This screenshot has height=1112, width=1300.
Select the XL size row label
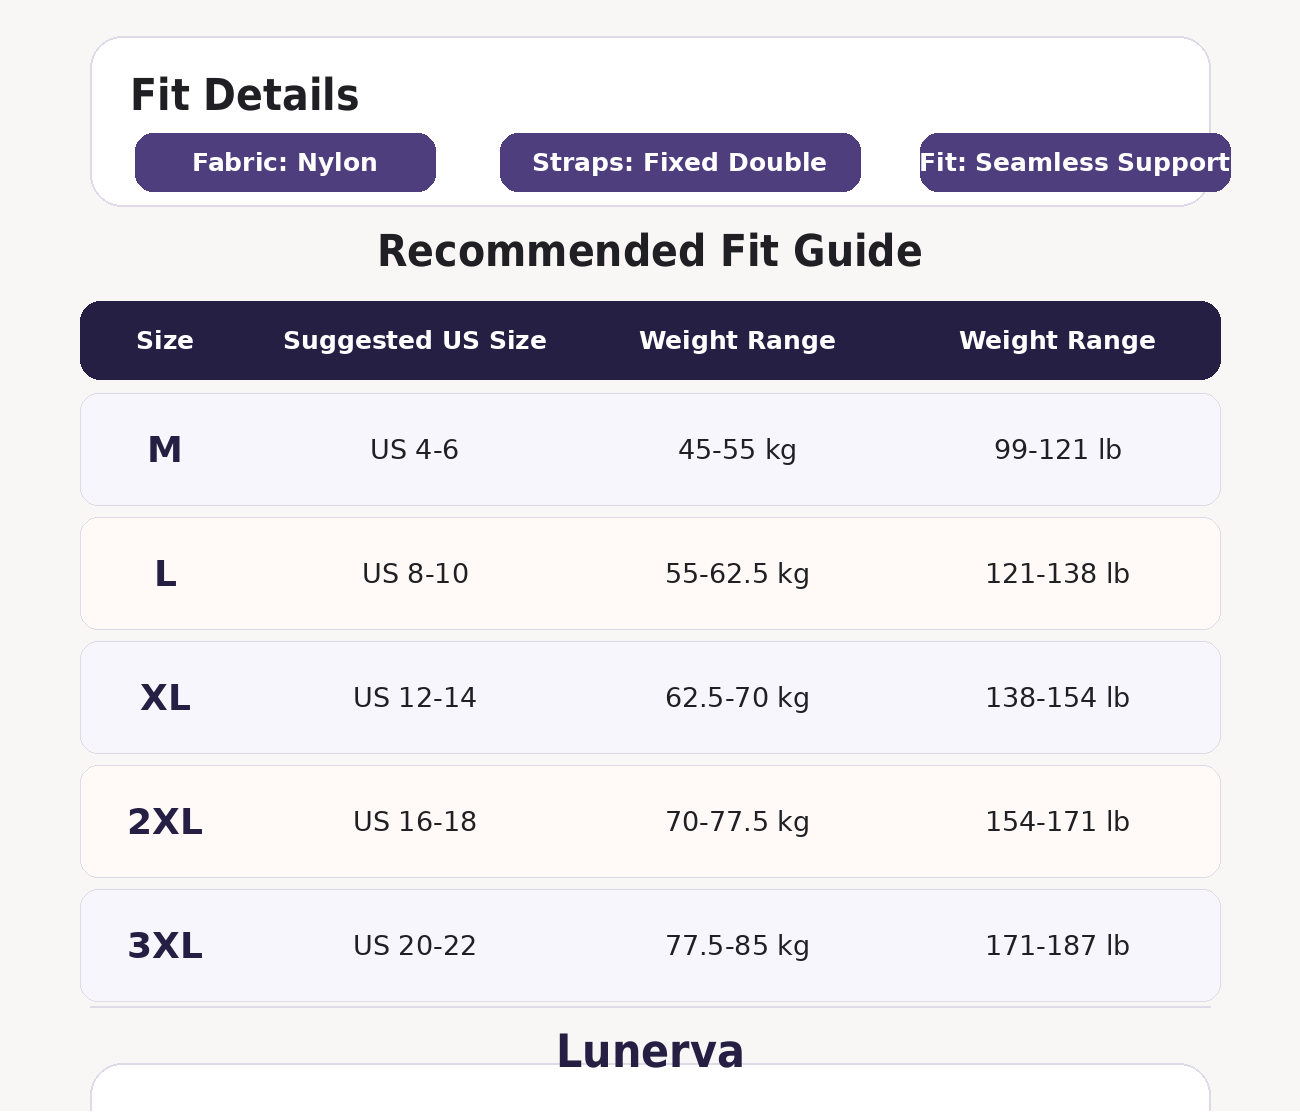(165, 698)
